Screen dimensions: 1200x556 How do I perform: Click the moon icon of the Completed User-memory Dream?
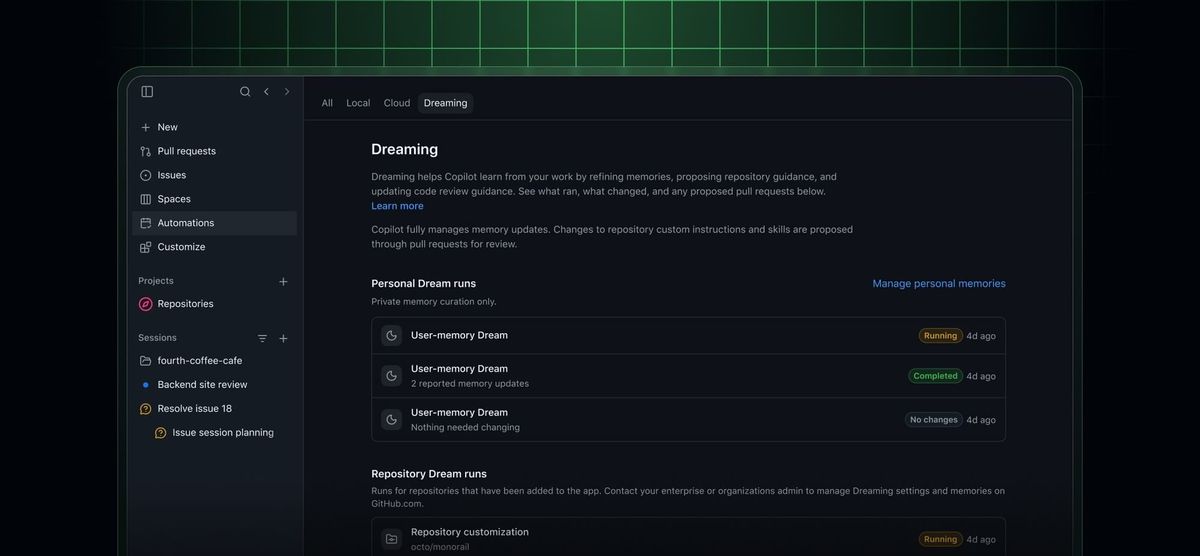[x=391, y=376]
